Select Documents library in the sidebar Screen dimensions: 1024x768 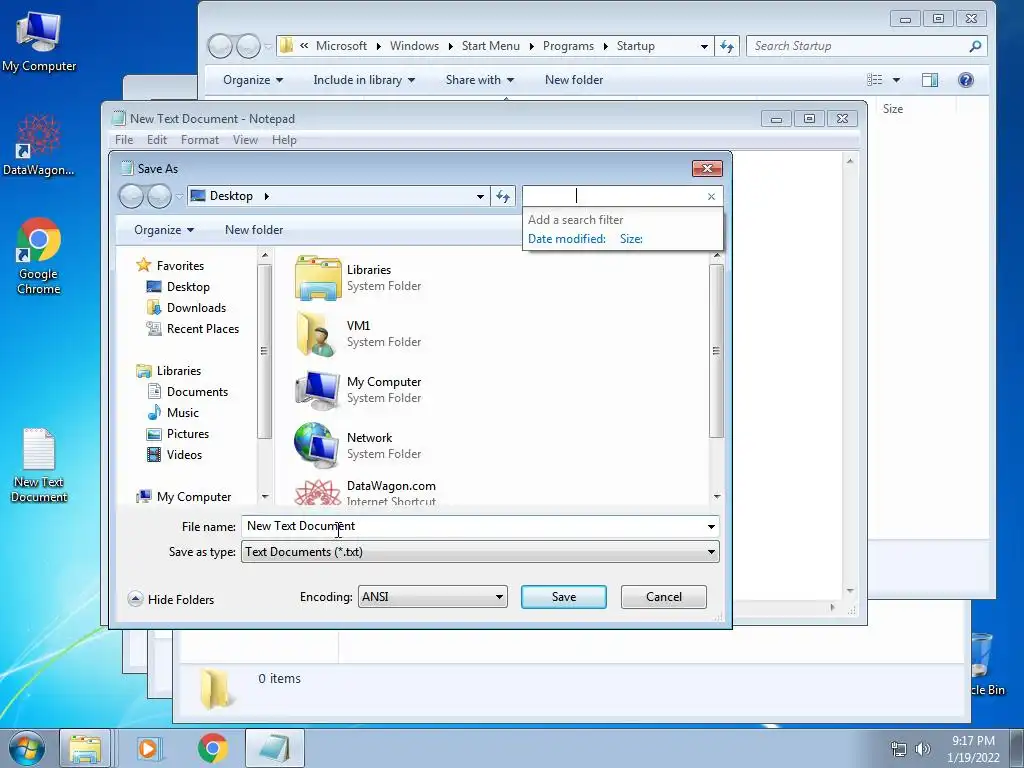(197, 392)
